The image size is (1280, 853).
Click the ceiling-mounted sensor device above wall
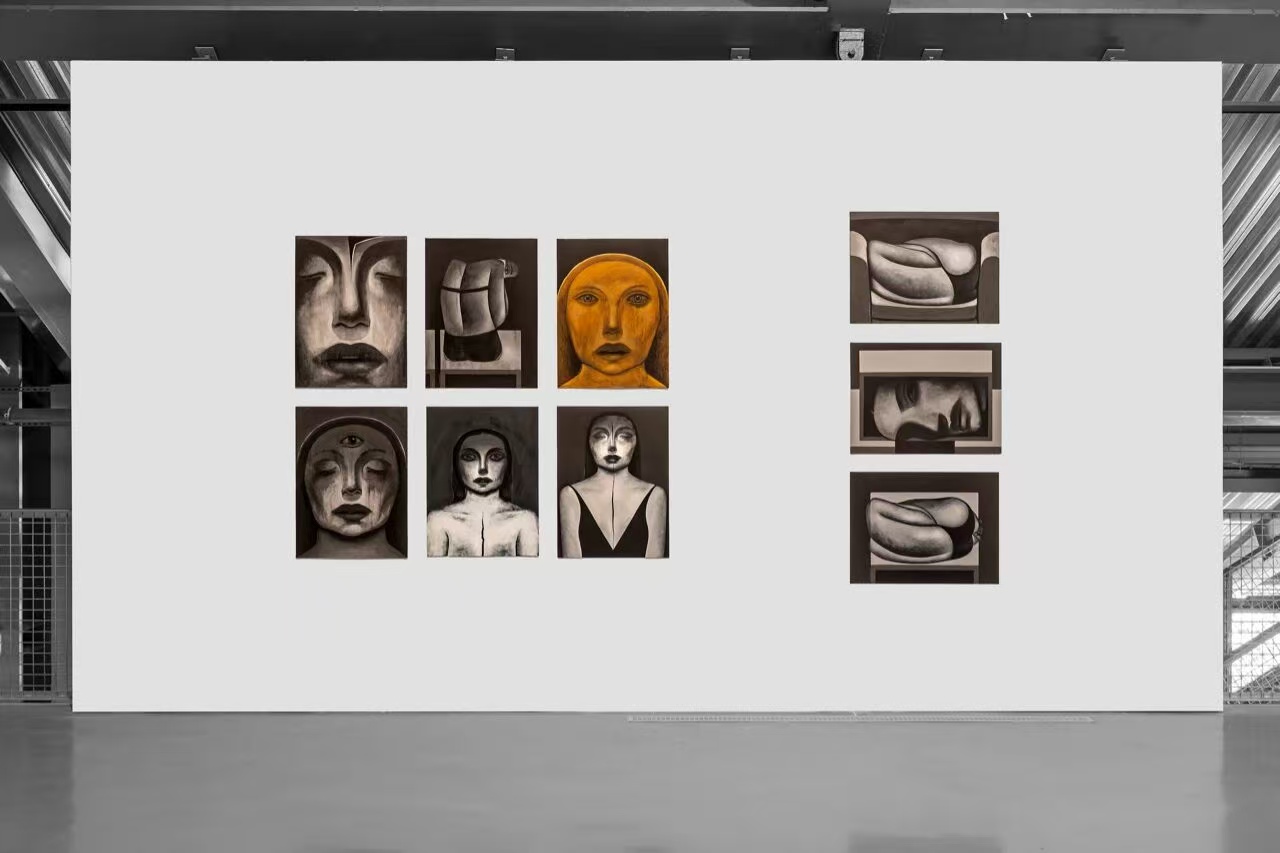click(850, 44)
